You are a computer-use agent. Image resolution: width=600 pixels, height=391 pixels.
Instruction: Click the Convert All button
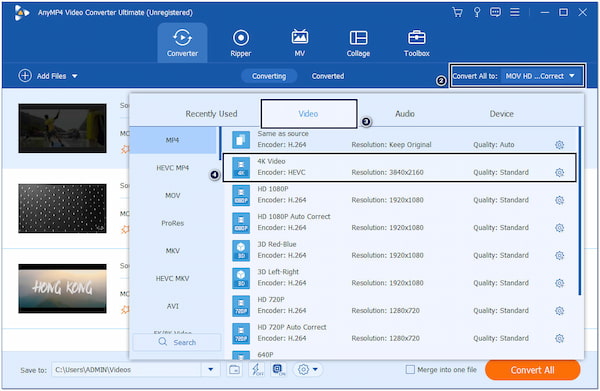pyautogui.click(x=532, y=370)
